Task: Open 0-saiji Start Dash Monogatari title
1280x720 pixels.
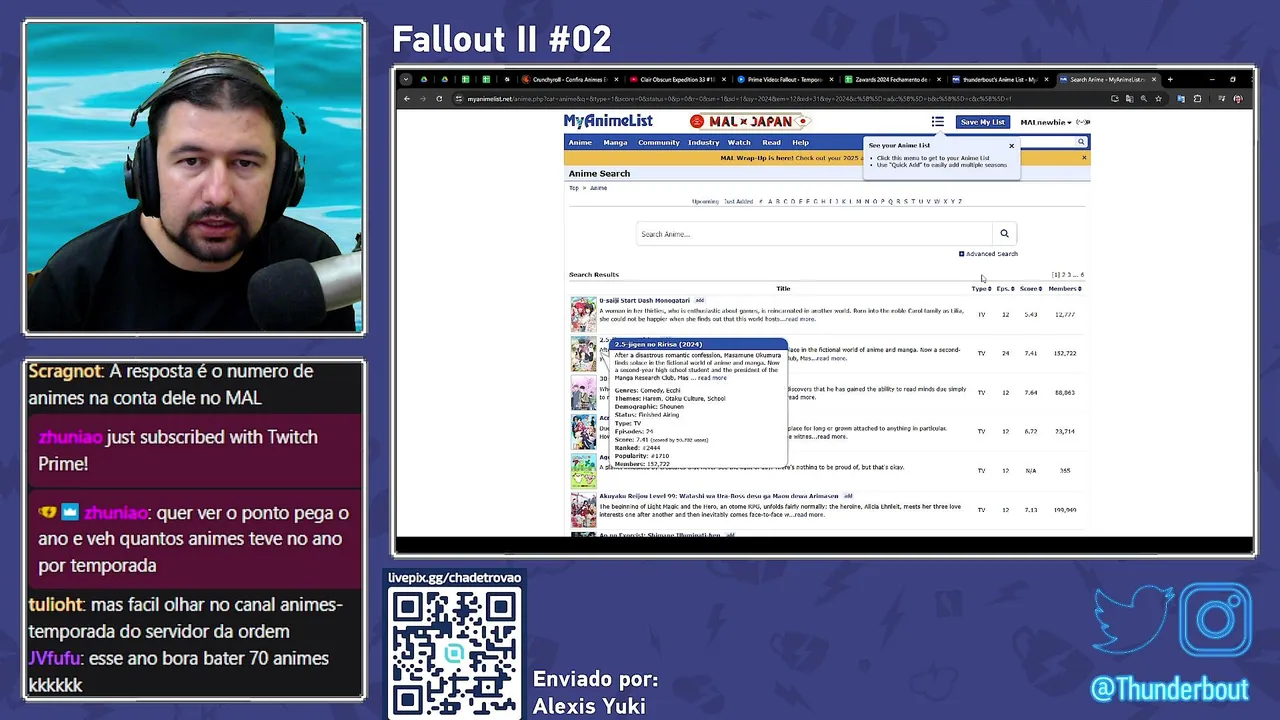Action: 644,300
